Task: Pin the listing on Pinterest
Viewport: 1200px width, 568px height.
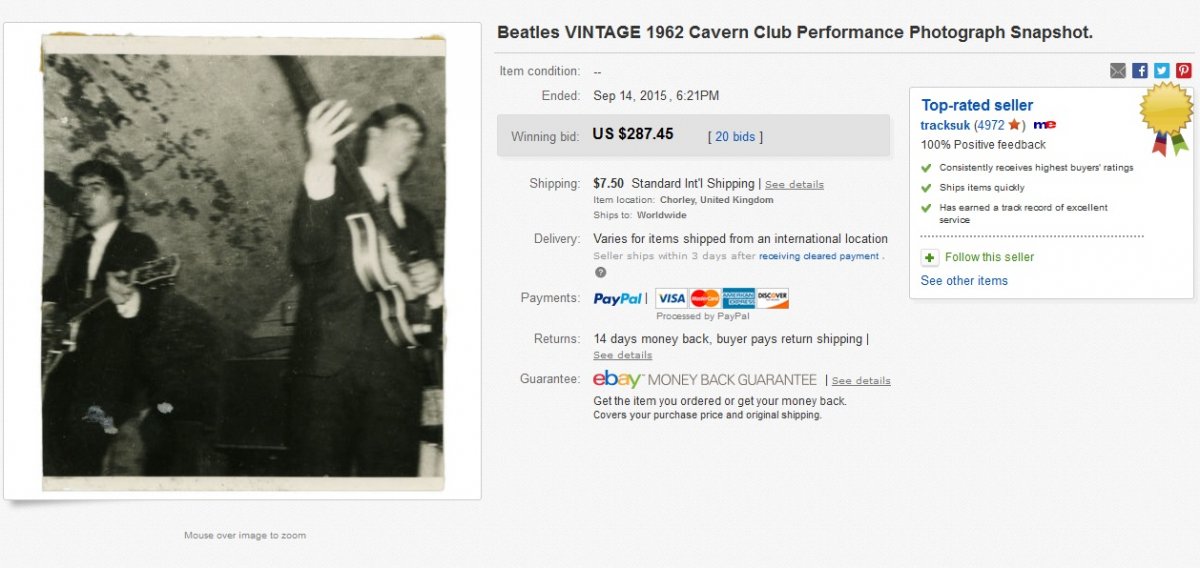Action: pos(1184,71)
